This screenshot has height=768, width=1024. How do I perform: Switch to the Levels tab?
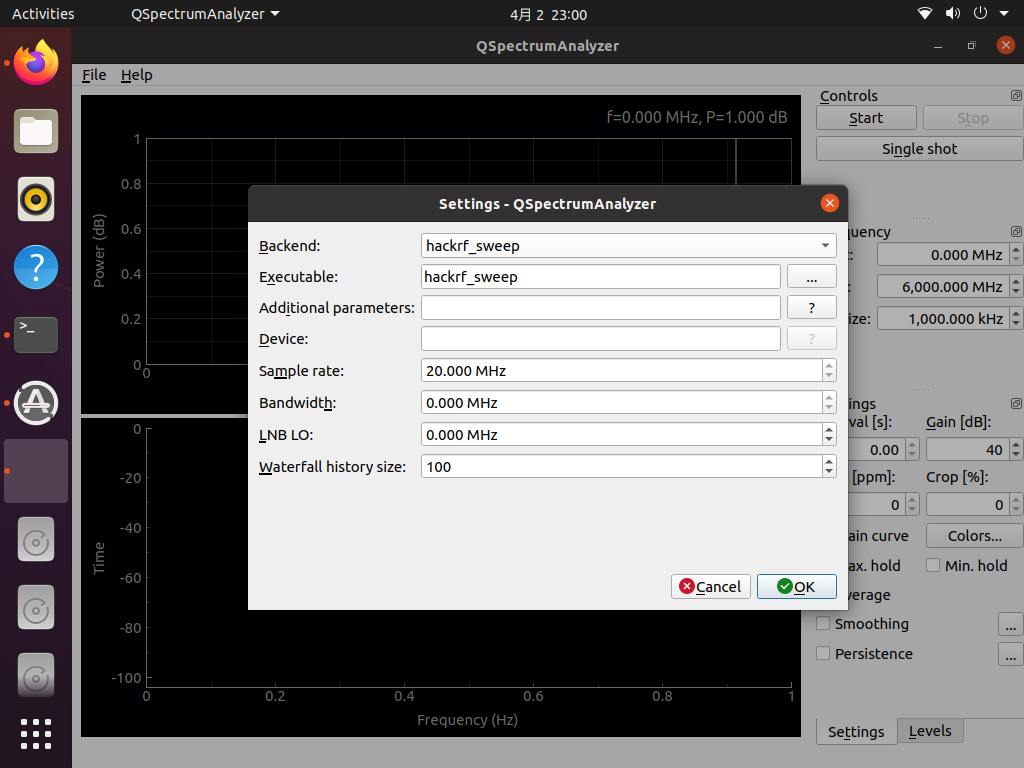click(x=929, y=731)
